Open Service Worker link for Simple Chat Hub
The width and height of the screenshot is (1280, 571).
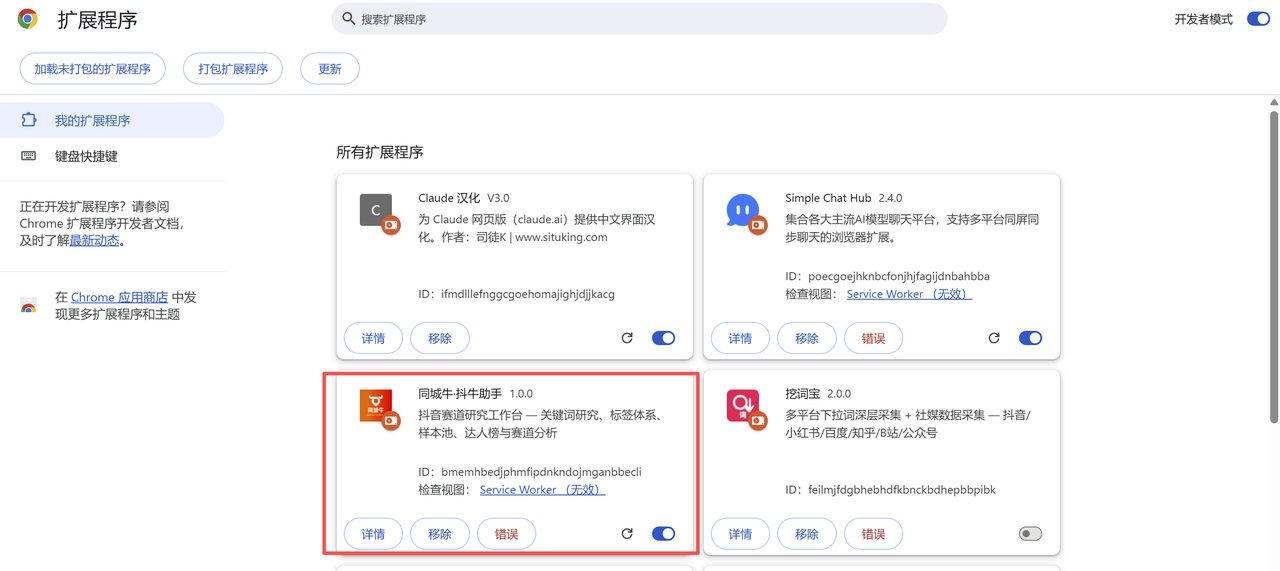909,294
